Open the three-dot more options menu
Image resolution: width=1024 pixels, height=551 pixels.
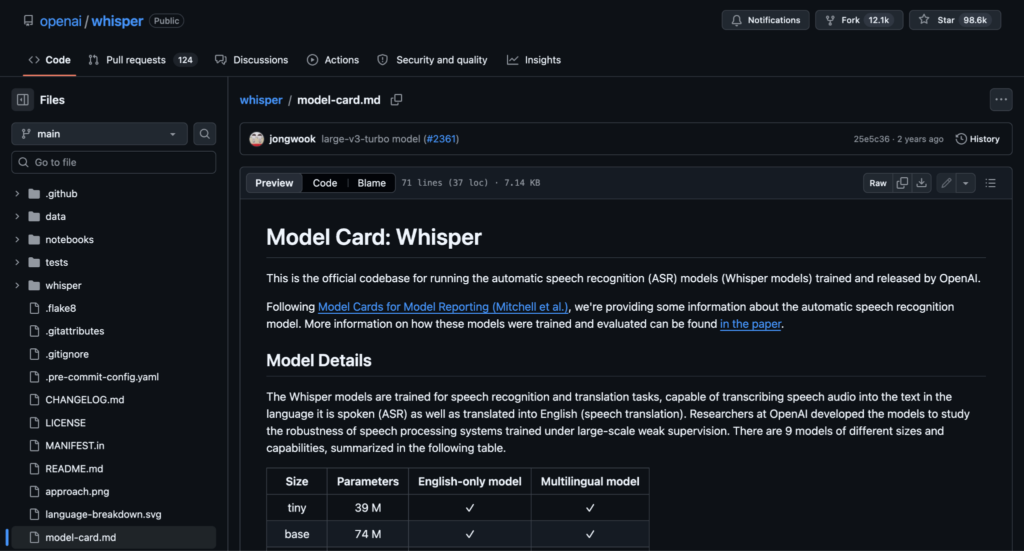tap(1000, 100)
